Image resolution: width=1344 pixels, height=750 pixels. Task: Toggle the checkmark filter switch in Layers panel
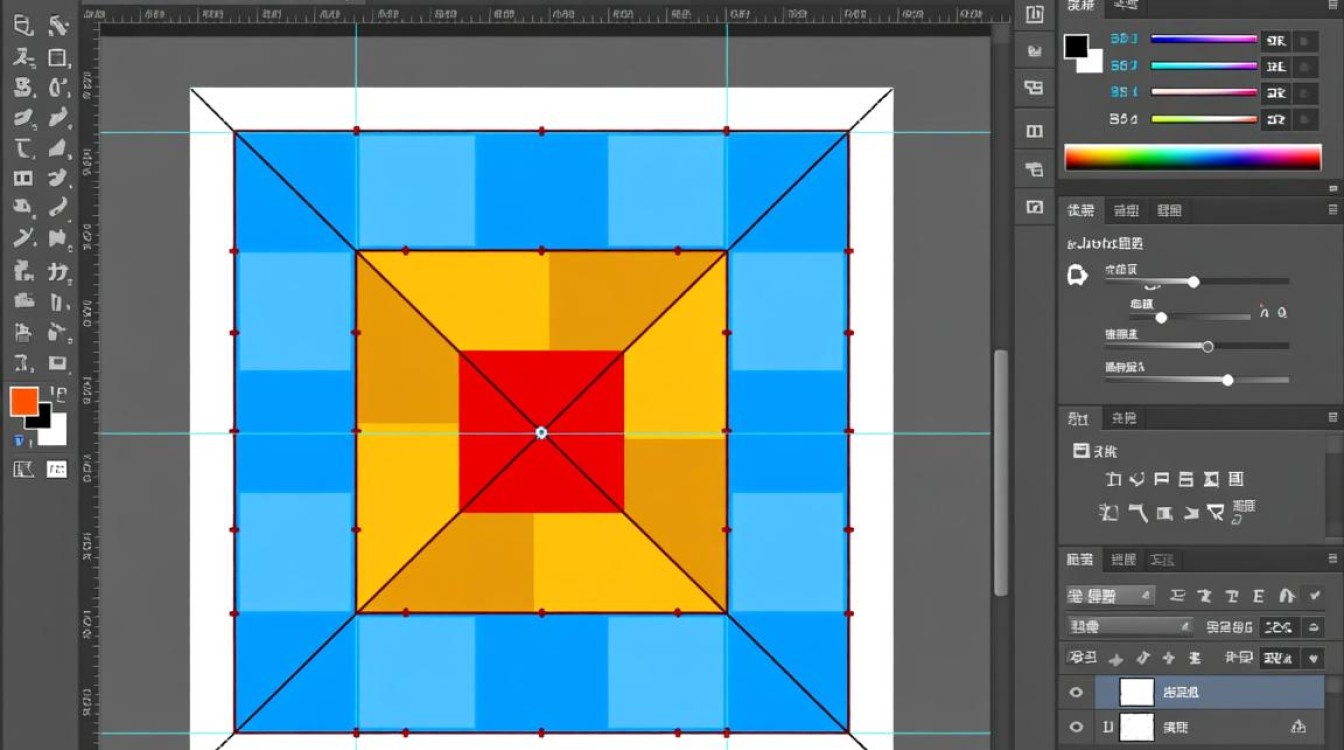(1314, 596)
